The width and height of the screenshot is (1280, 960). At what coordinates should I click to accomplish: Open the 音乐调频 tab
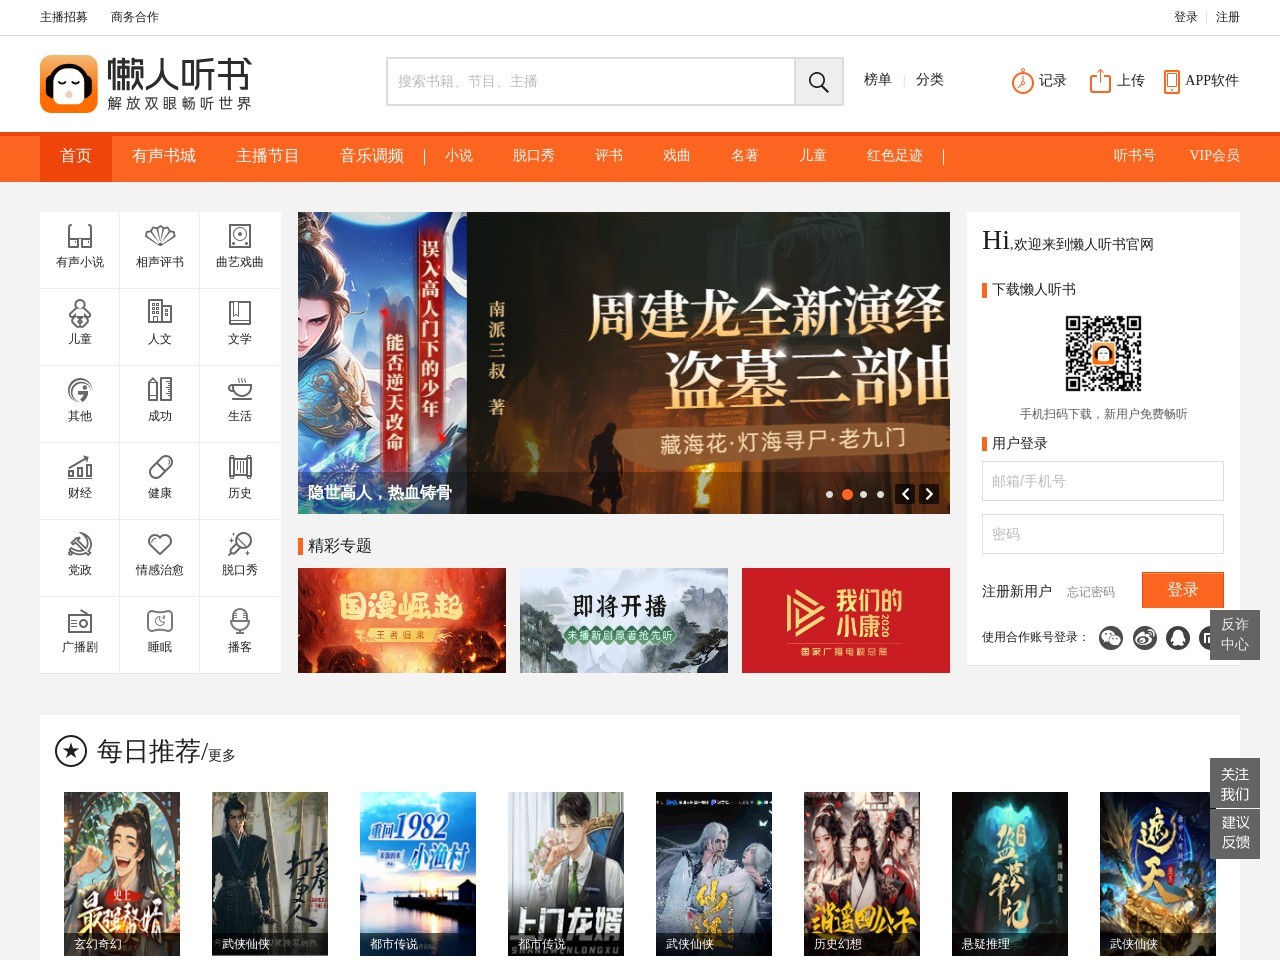[x=372, y=156]
